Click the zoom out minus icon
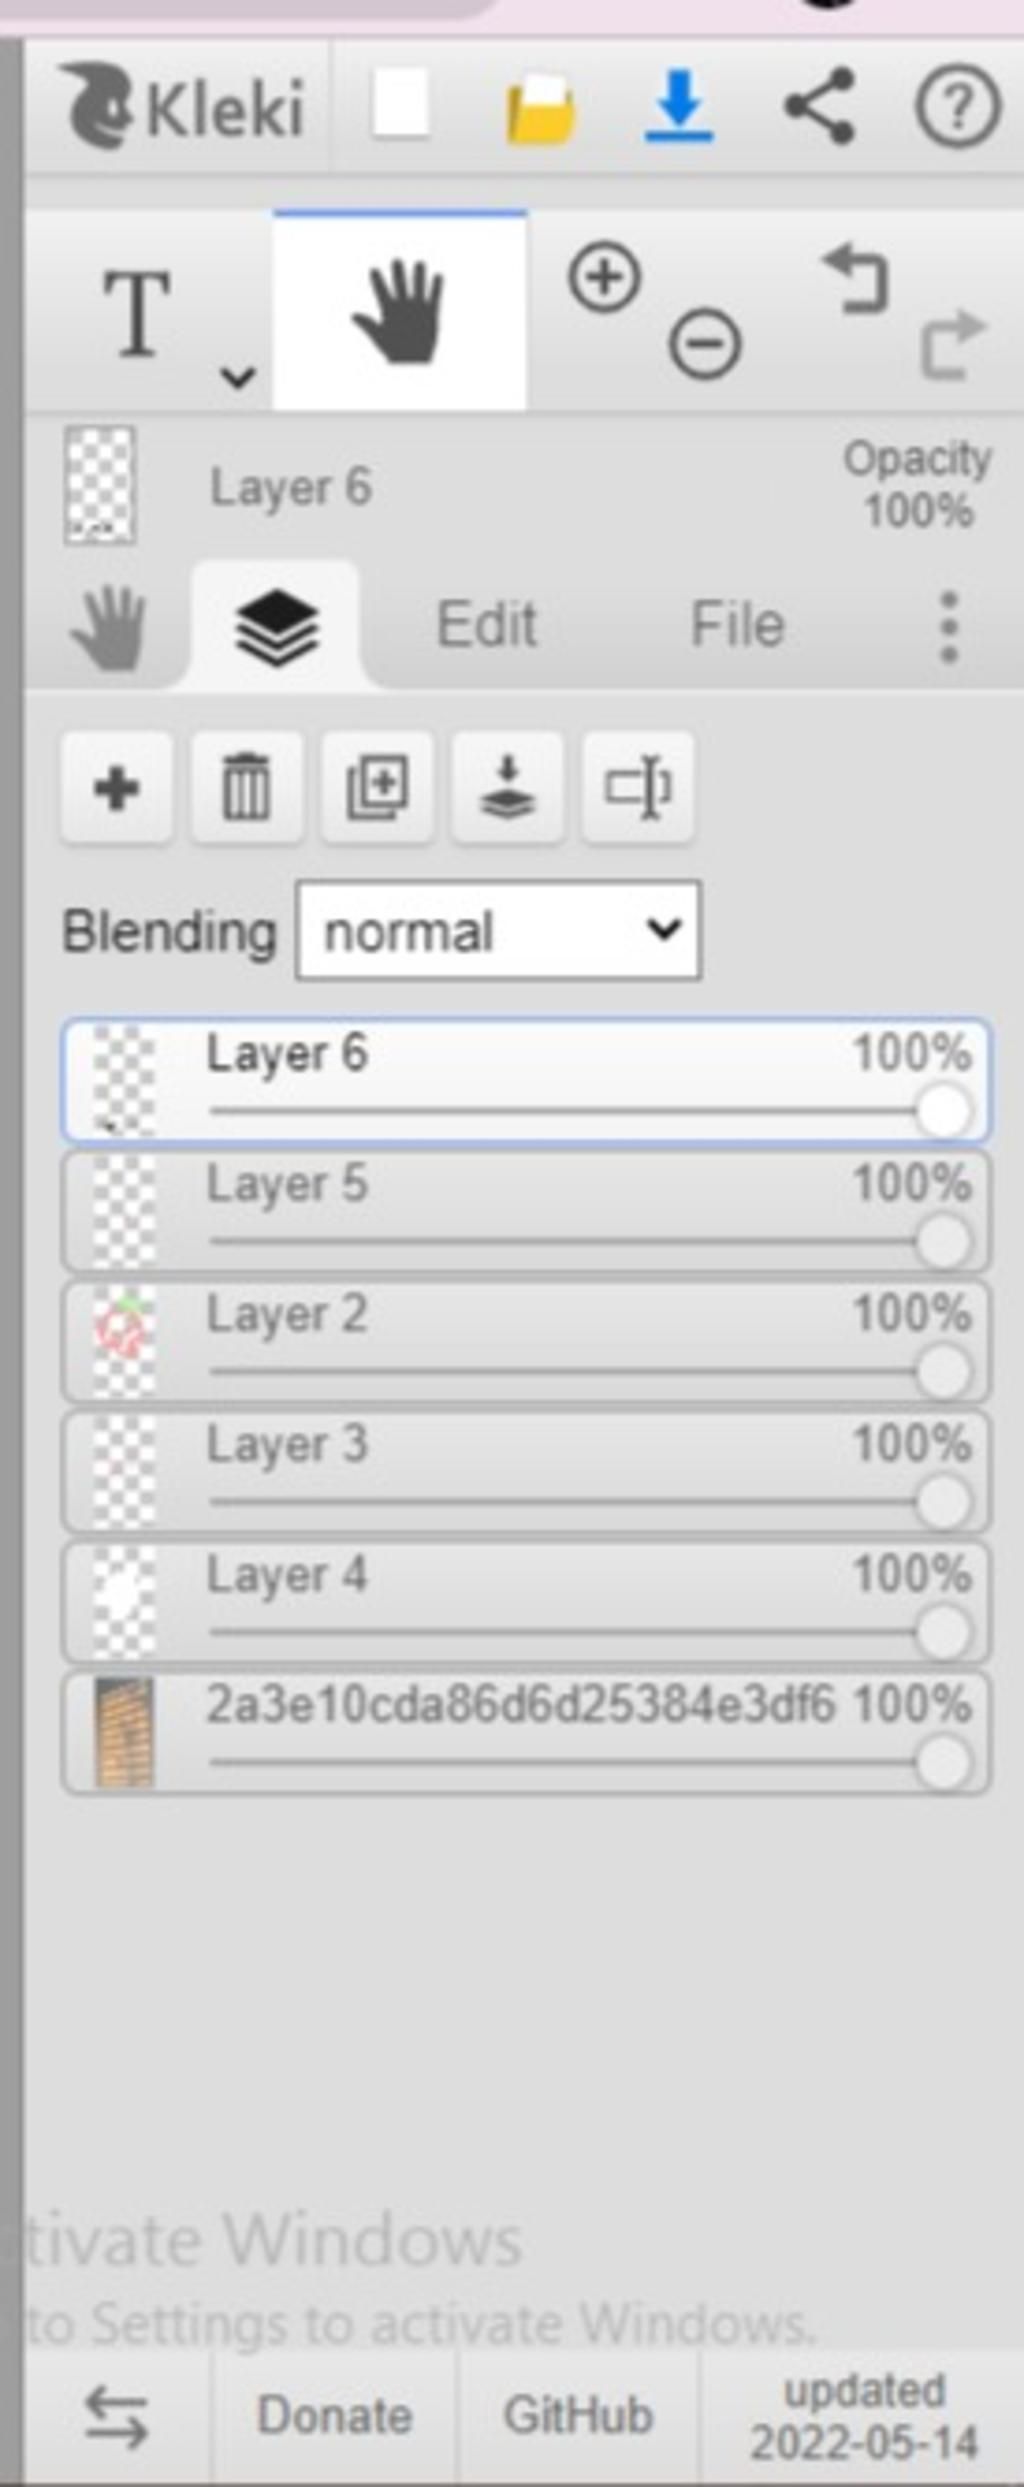The image size is (1024, 2487). [705, 345]
